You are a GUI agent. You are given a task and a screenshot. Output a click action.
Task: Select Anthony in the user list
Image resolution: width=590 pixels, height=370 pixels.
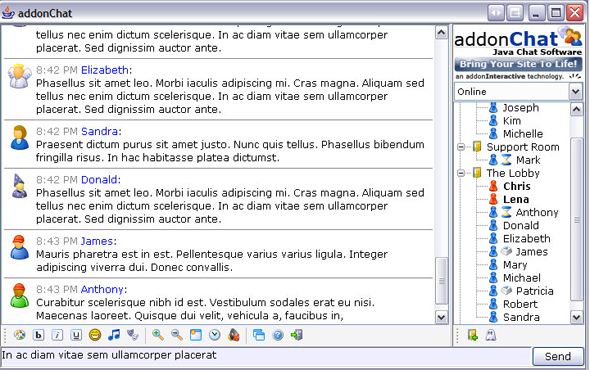(537, 212)
